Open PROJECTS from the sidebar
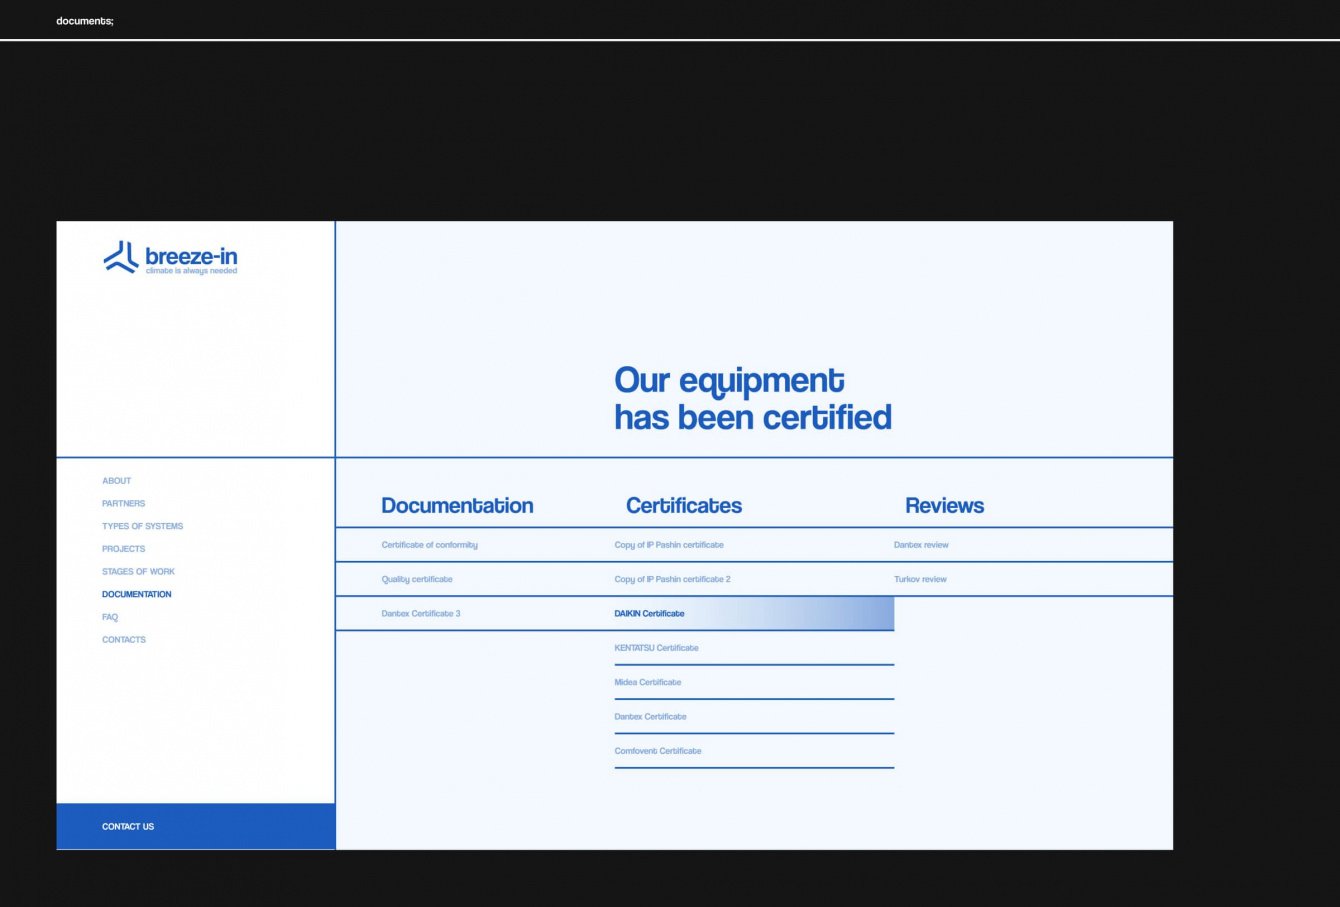1340x907 pixels. tap(123, 549)
